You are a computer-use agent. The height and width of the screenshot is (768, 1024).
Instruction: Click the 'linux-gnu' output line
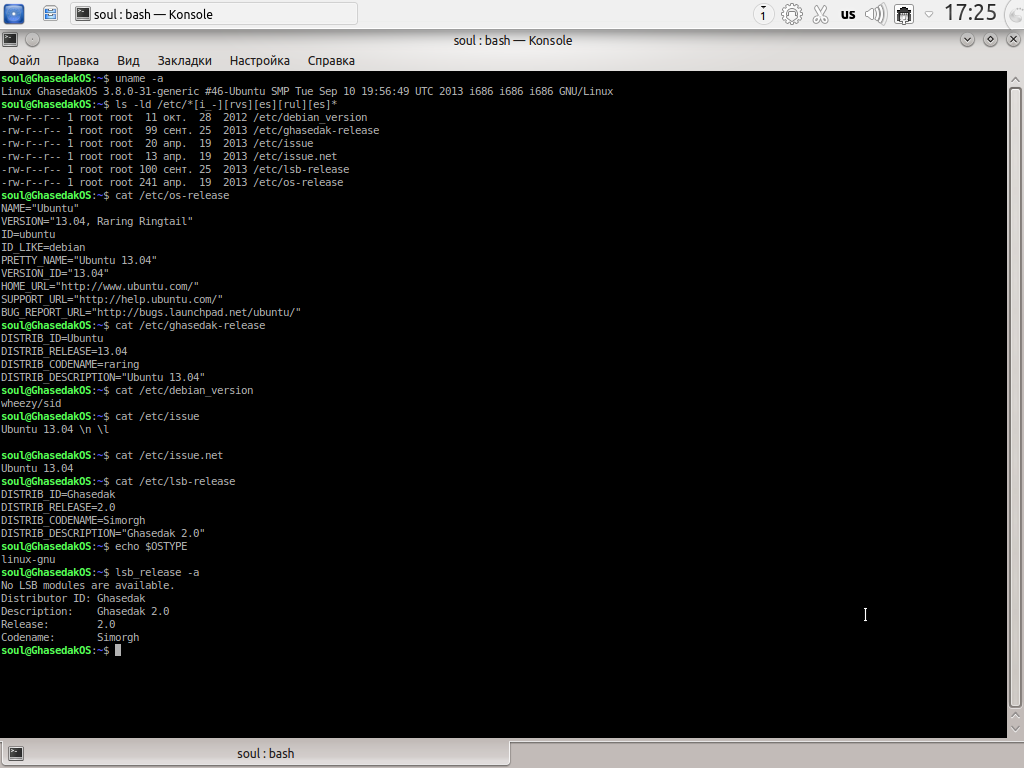28,560
